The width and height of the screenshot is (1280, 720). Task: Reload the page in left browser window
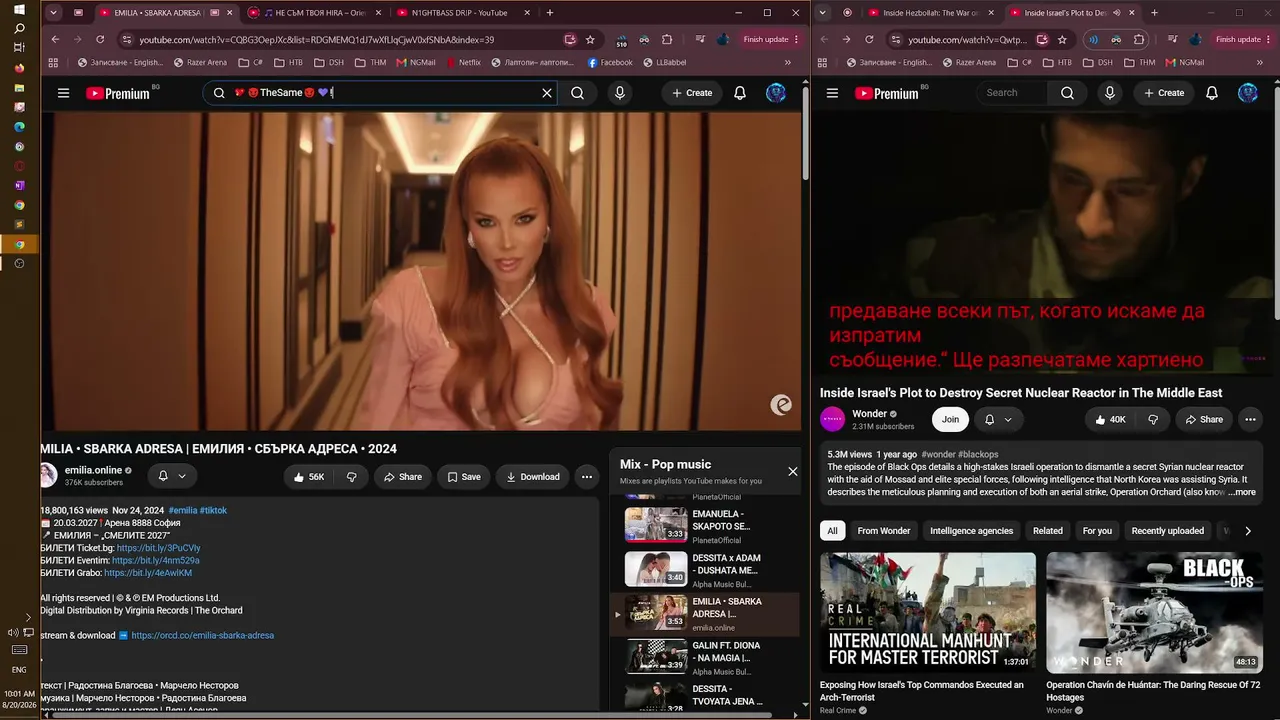100,39
